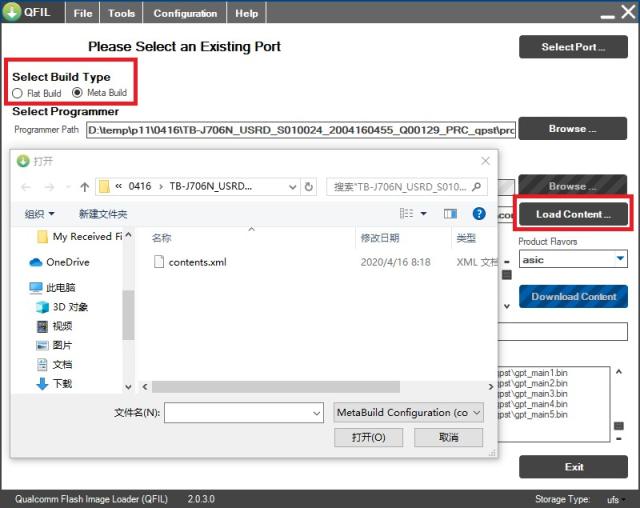Click the sidebar vertical scrollbar thumb

click(x=128, y=315)
